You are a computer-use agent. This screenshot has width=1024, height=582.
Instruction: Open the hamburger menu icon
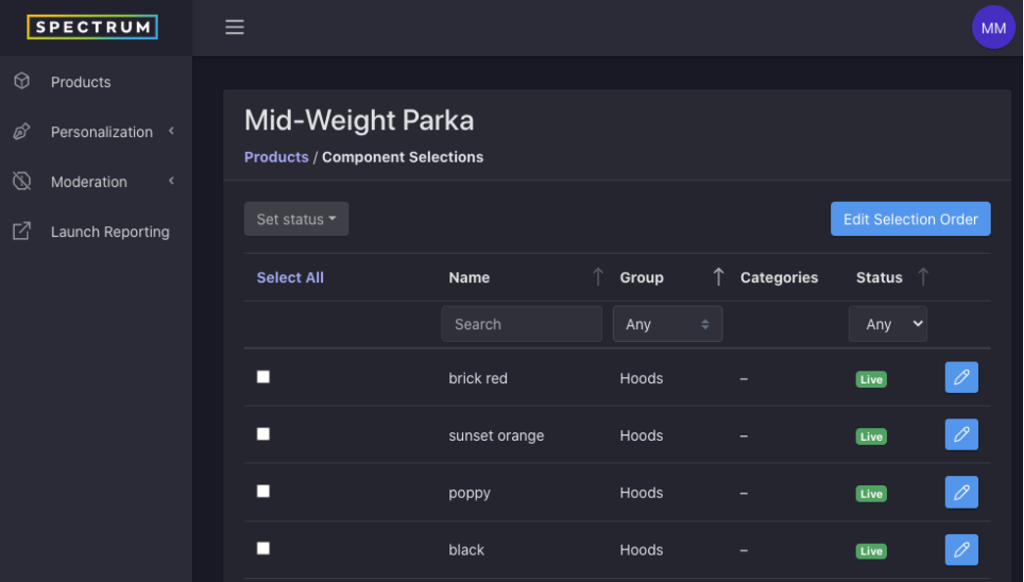234,27
